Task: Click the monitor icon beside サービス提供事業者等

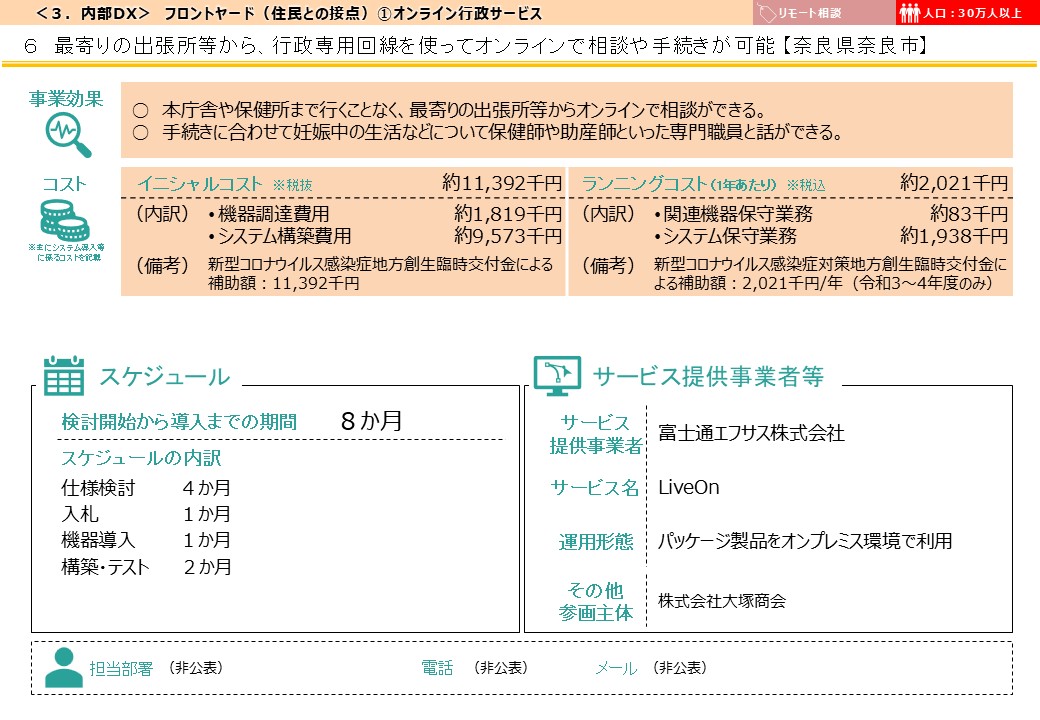Action: tap(557, 375)
